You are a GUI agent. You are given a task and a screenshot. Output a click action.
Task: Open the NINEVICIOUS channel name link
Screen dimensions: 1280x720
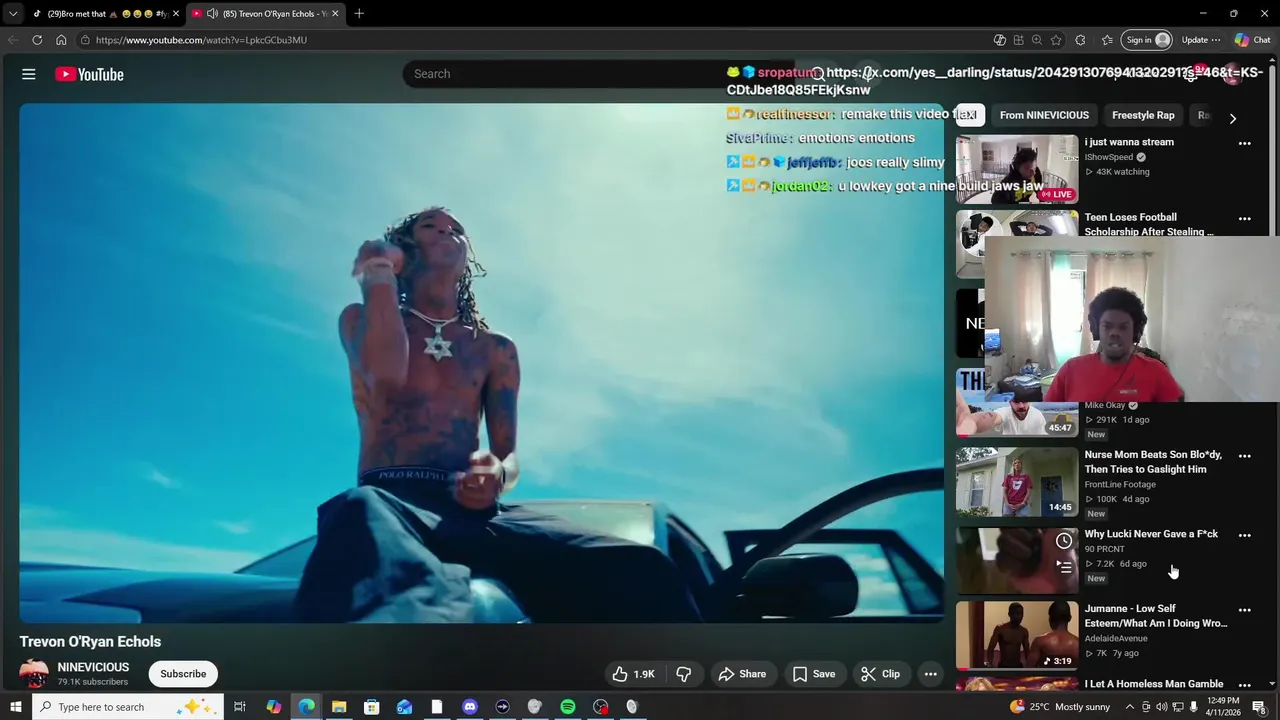click(x=93, y=667)
